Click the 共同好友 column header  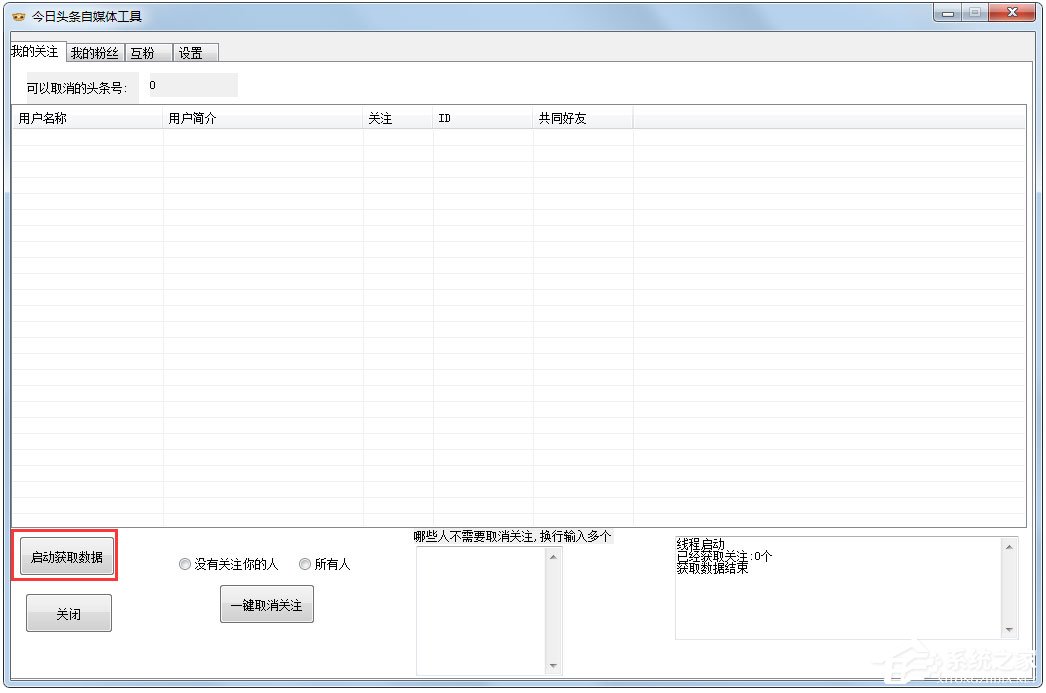click(x=582, y=119)
